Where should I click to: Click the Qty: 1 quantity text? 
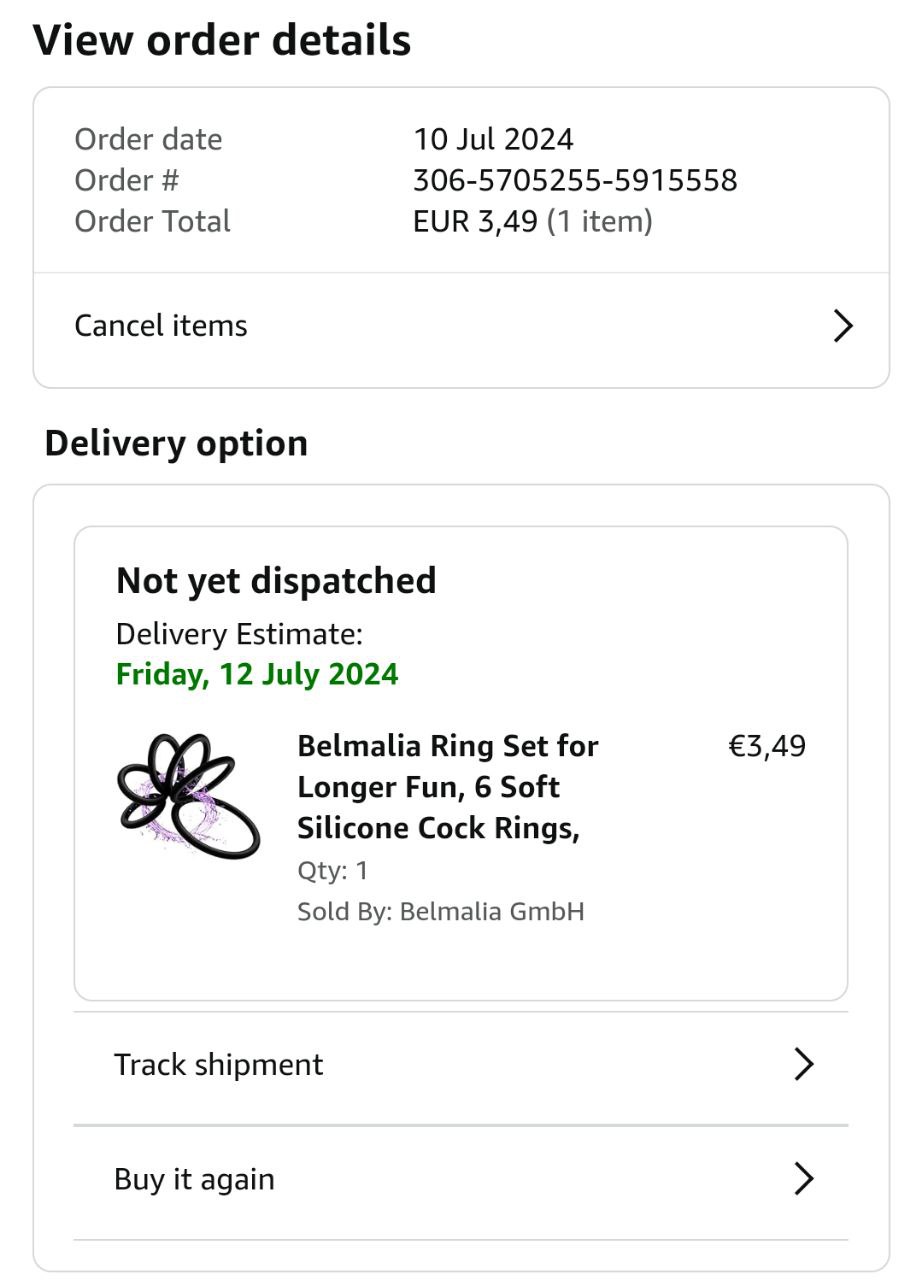pos(333,870)
